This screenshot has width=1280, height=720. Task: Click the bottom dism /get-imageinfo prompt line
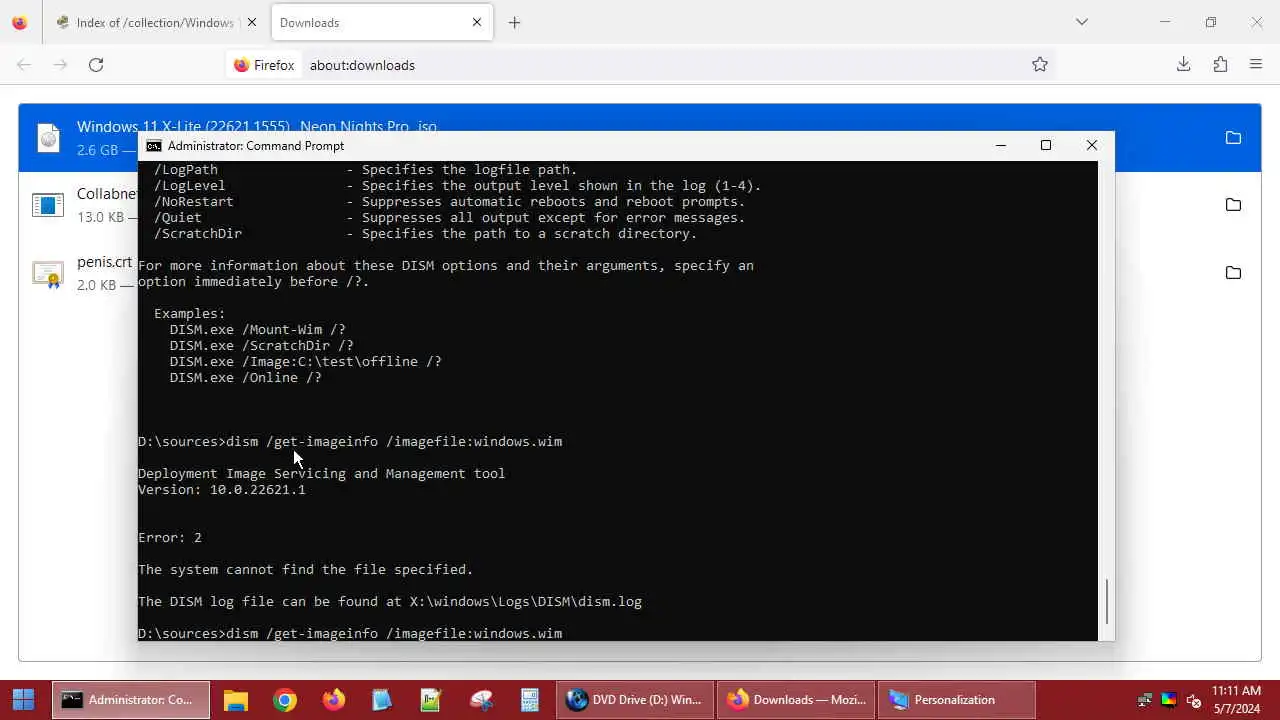click(350, 633)
